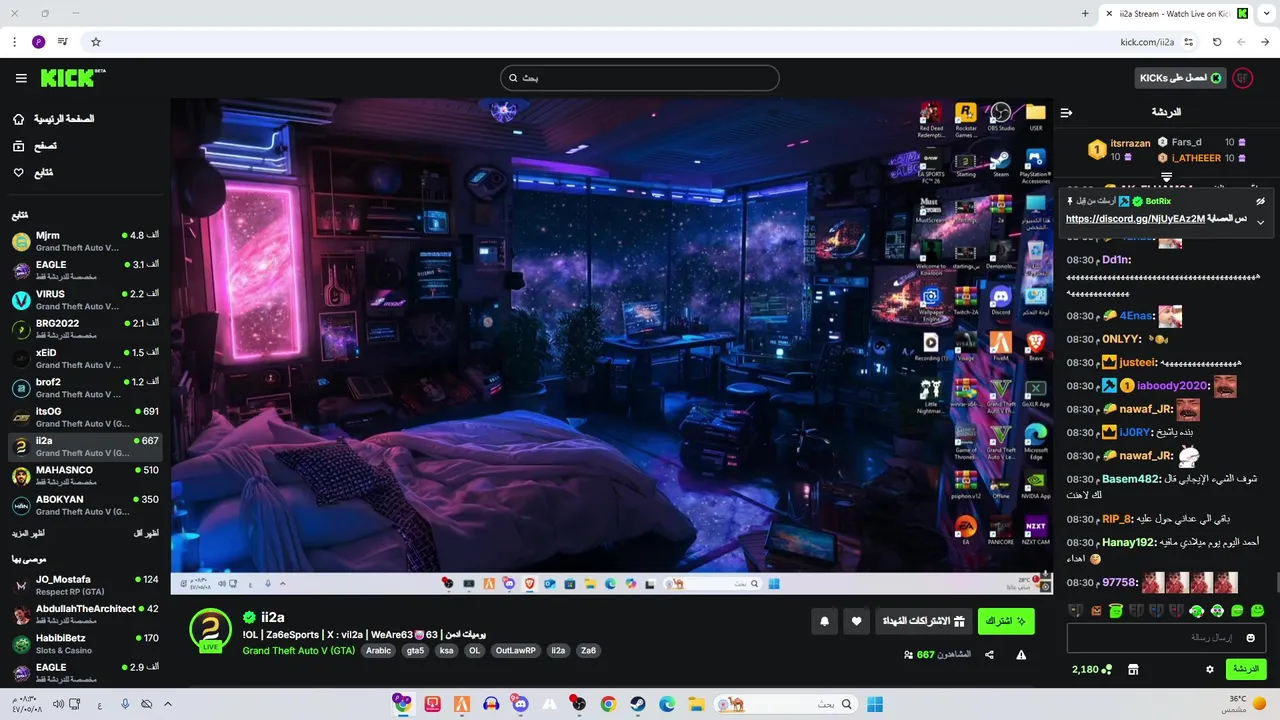View the 2,180 channel points balance
Viewport: 1280px width, 720px height.
[1092, 669]
